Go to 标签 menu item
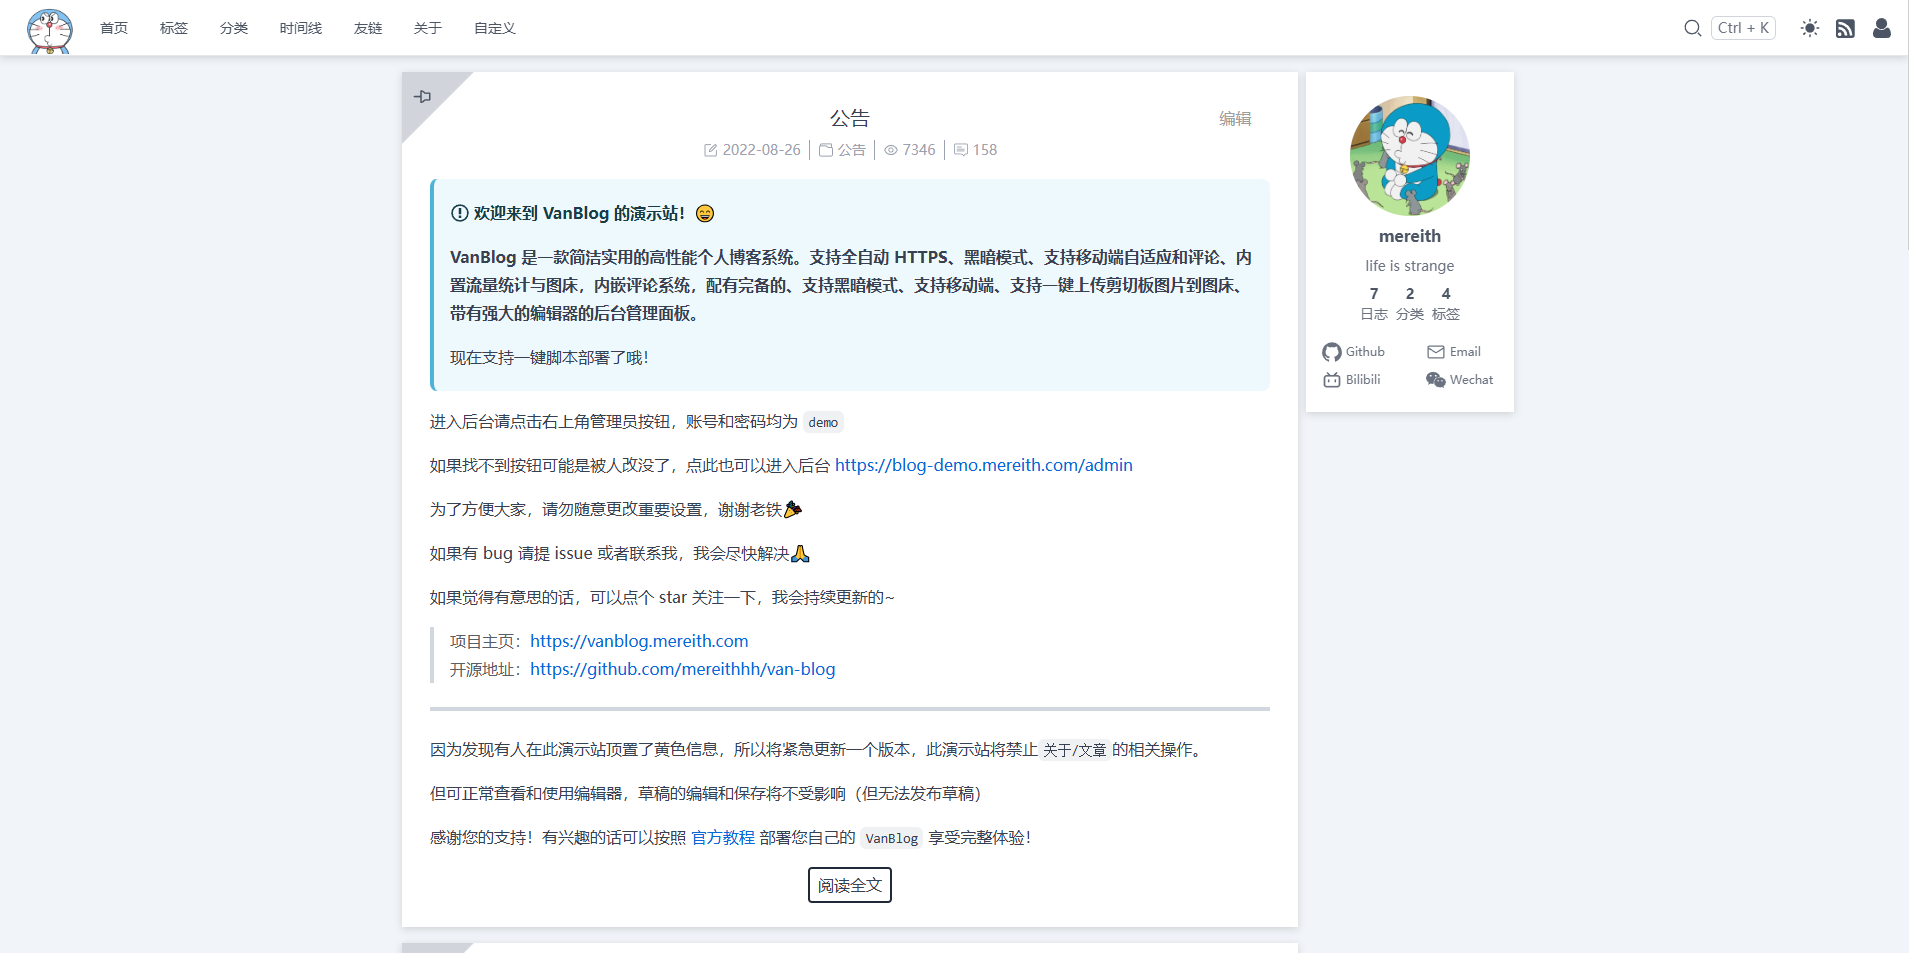This screenshot has height=953, width=1909. click(174, 28)
